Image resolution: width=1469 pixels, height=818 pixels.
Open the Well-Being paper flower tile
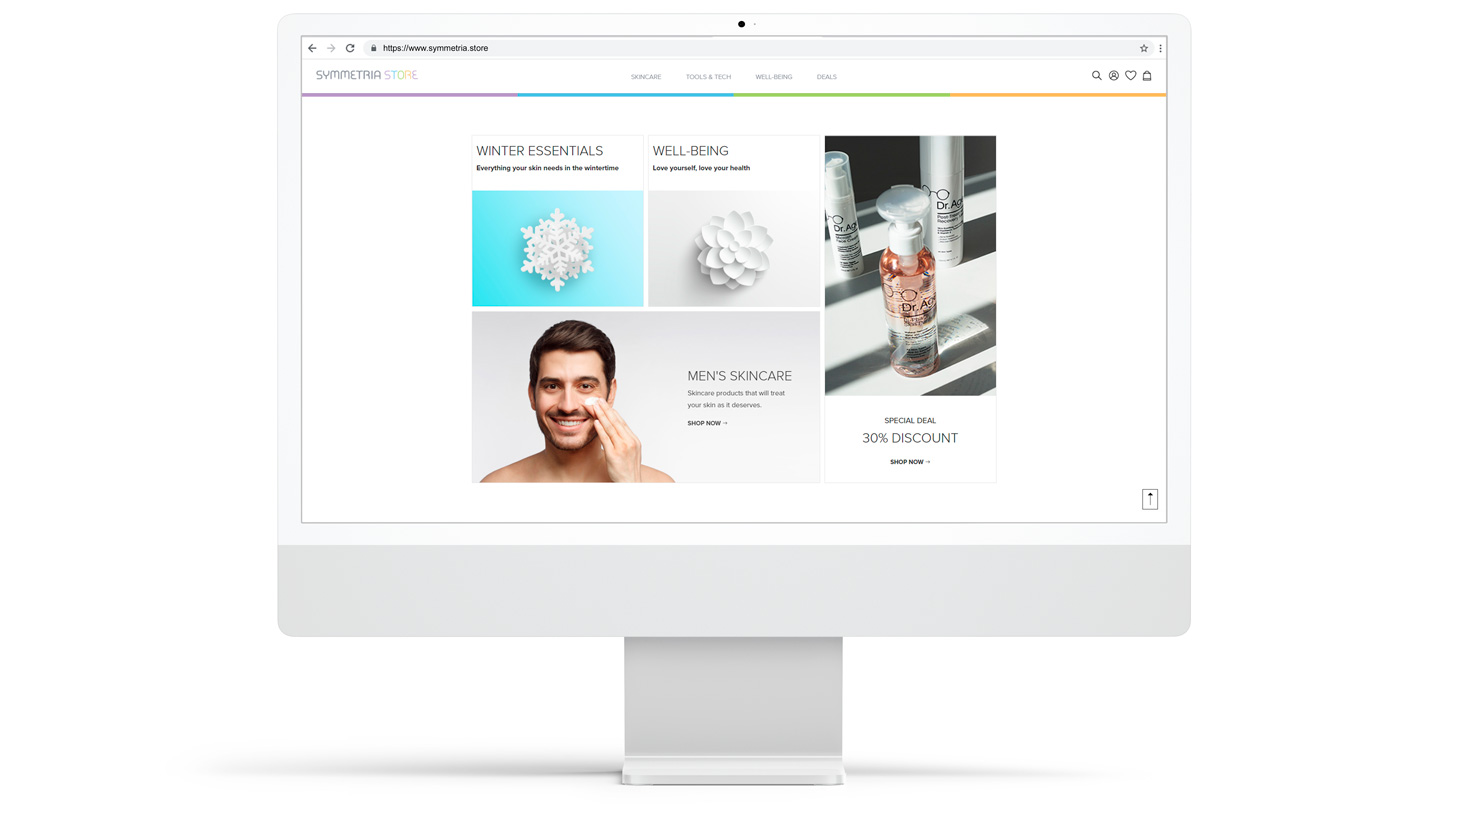click(x=733, y=248)
